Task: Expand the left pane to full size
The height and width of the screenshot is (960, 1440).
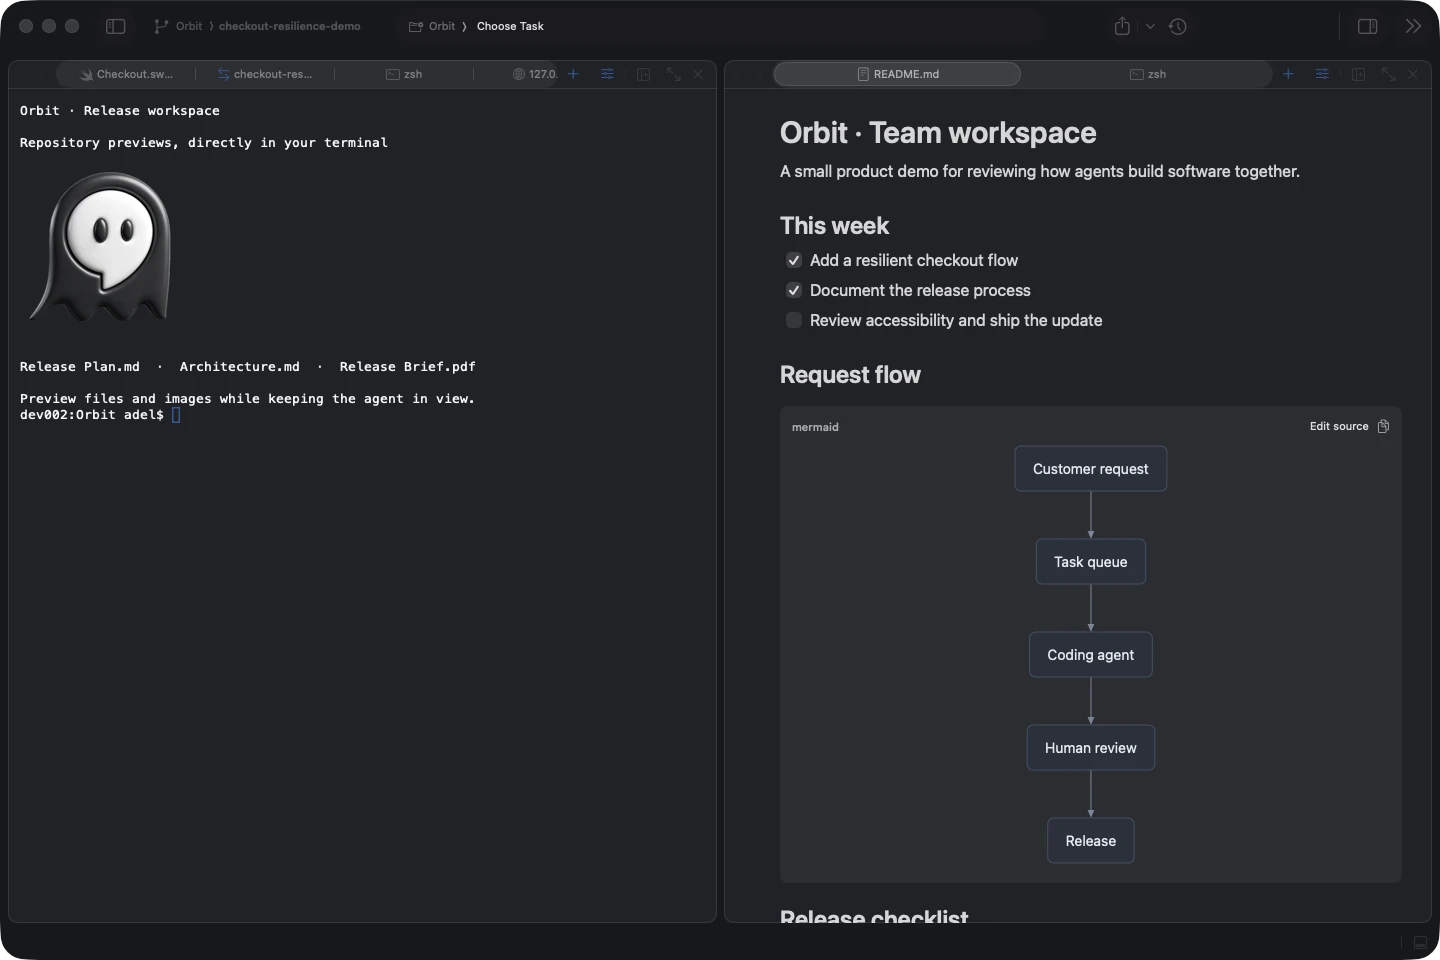Action: [x=673, y=74]
